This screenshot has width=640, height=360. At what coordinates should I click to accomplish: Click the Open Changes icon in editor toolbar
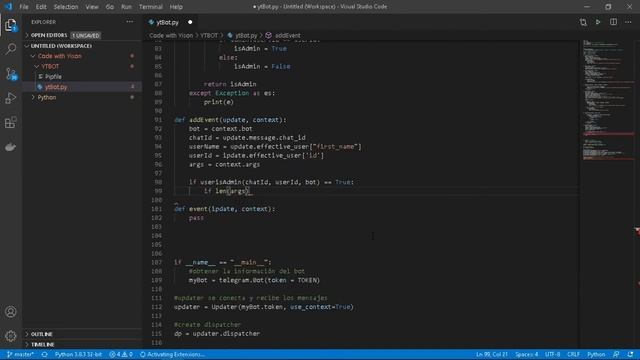[x=583, y=22]
